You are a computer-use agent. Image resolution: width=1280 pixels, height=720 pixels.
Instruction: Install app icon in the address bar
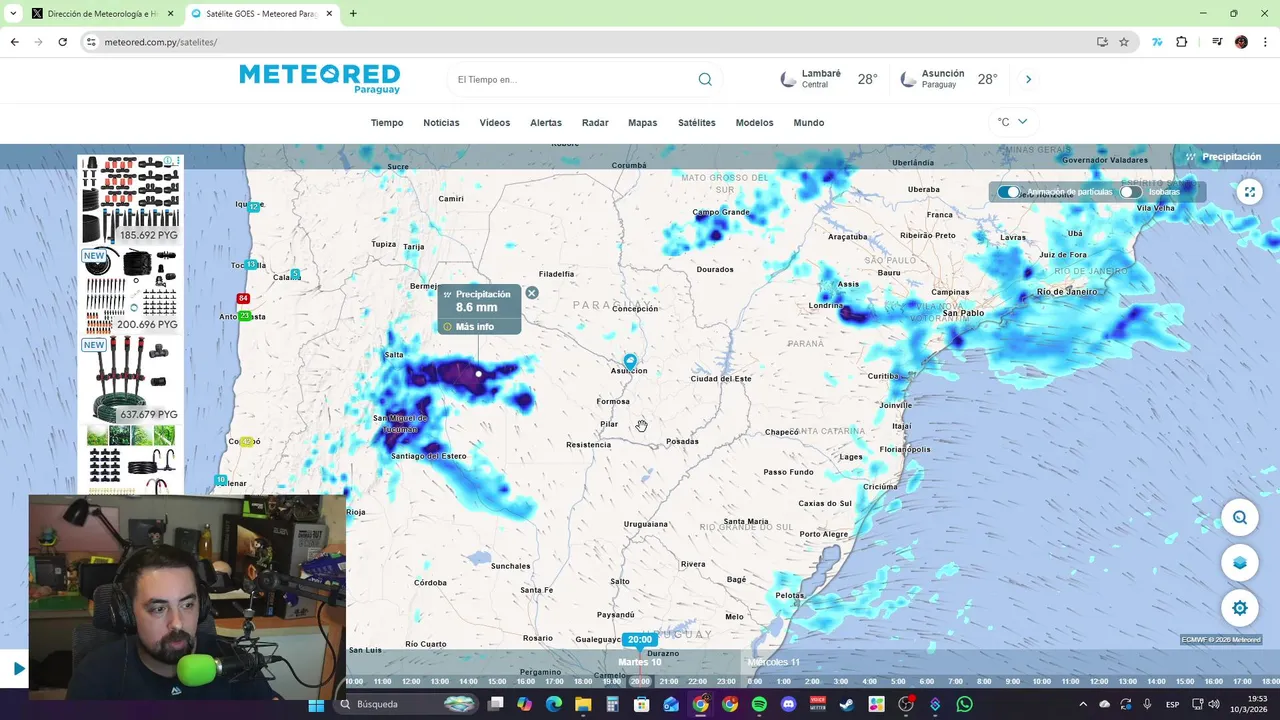[x=1102, y=42]
